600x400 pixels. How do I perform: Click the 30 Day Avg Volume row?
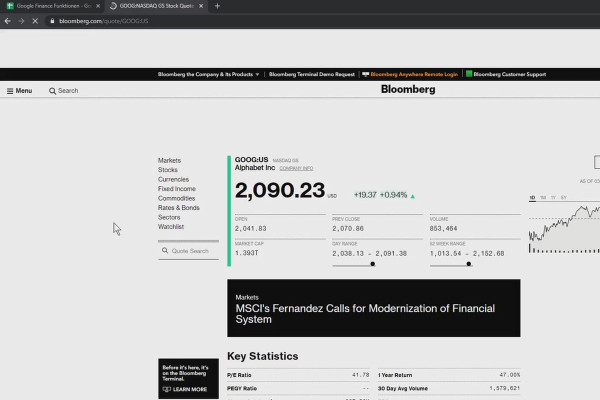[449, 388]
